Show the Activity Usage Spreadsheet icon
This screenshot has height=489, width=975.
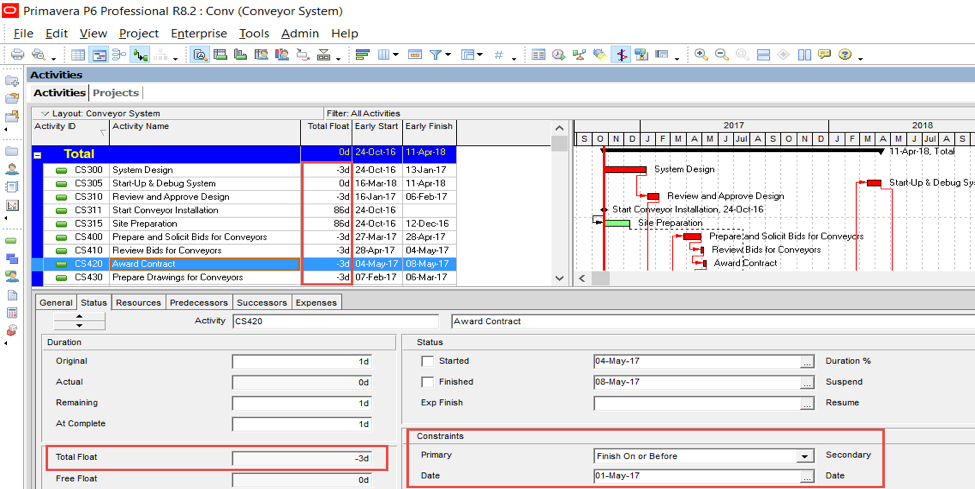coord(221,55)
